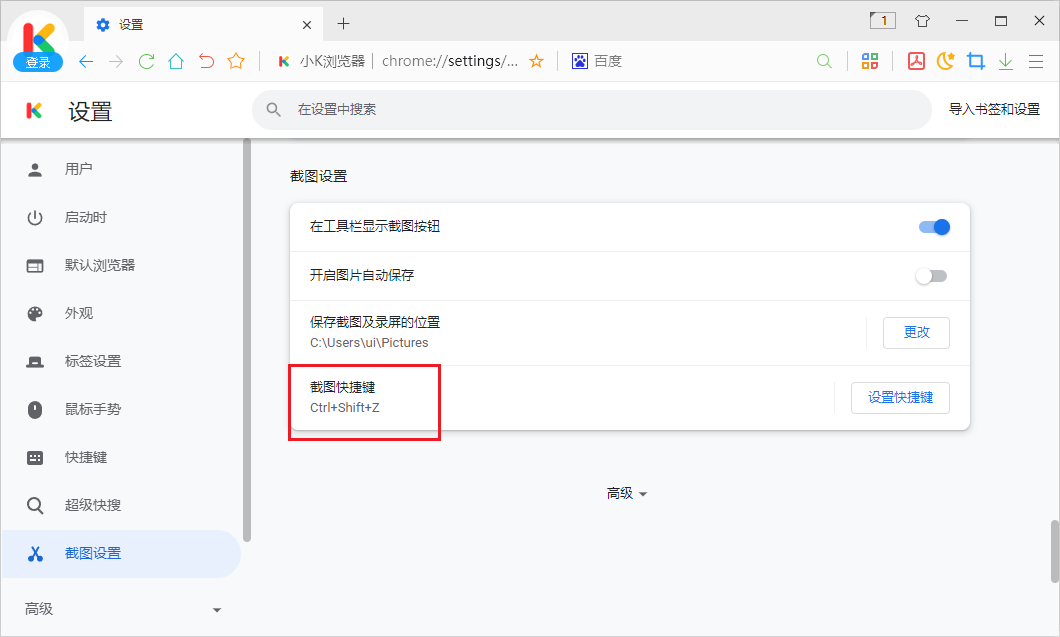Click the 设置快捷键 button

(900, 398)
